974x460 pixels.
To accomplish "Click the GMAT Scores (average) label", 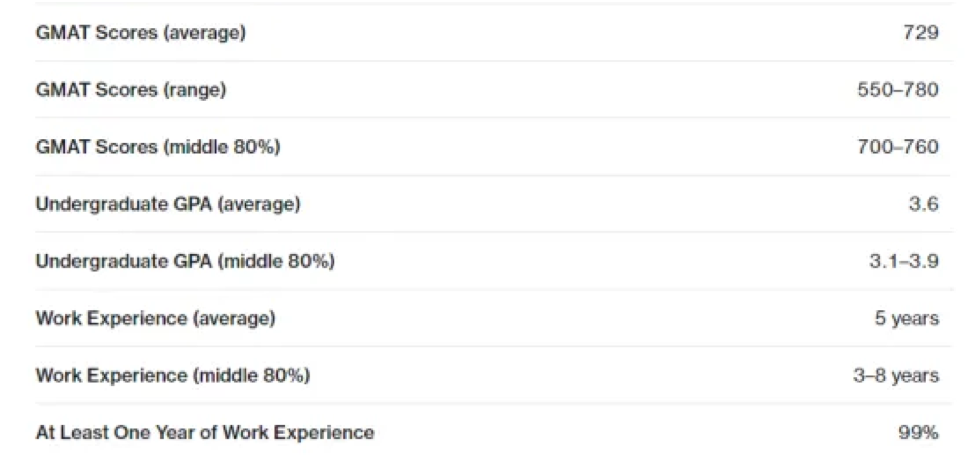I will click(x=141, y=33).
